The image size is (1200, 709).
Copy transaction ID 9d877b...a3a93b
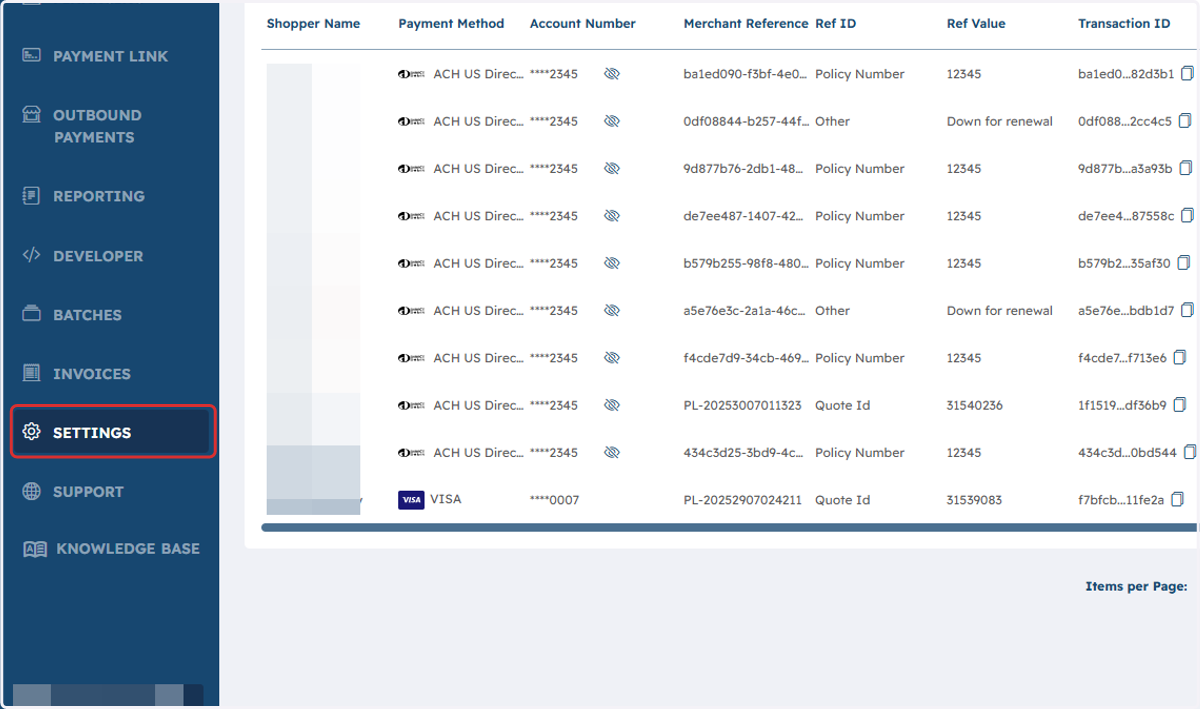pyautogui.click(x=1186, y=168)
